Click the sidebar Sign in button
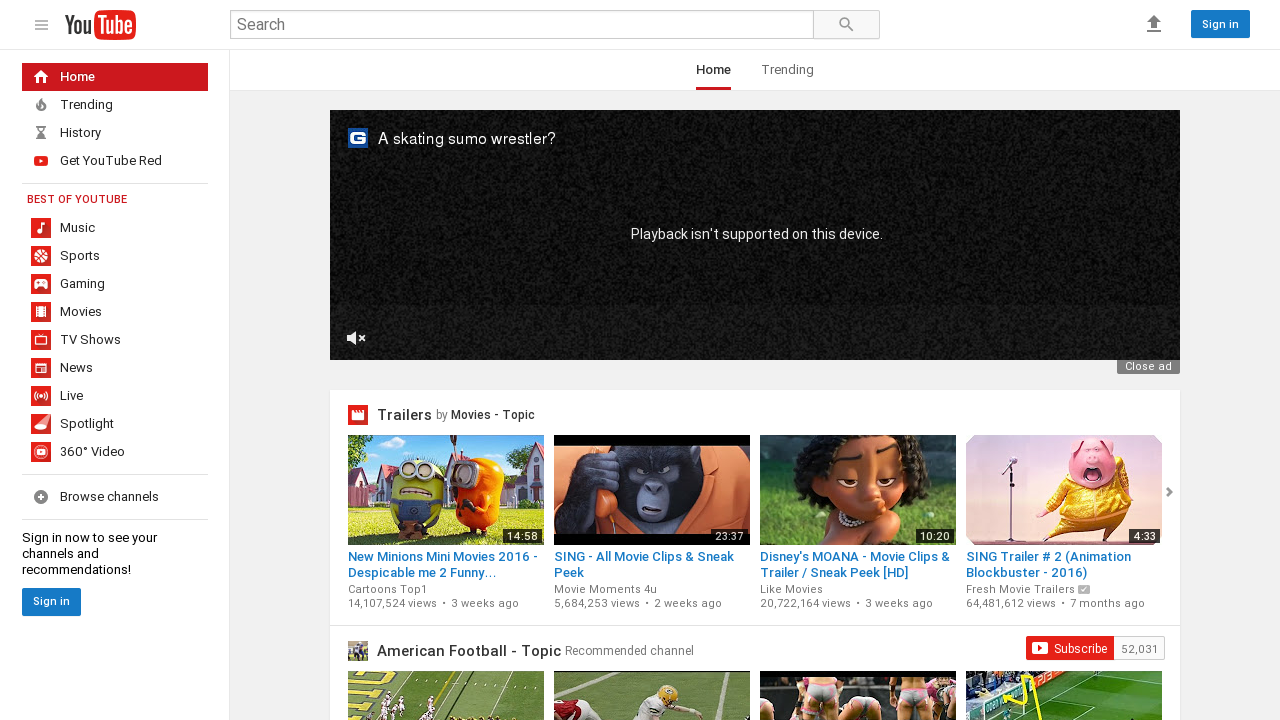 click(51, 602)
